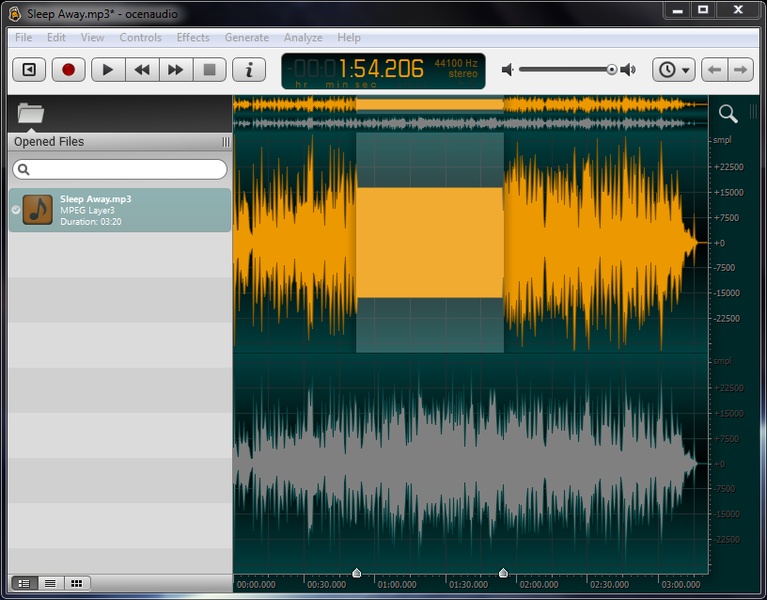This screenshot has width=767, height=600.
Task: Select Sleep Away.mp3 in Opened Files
Action: (x=120, y=210)
